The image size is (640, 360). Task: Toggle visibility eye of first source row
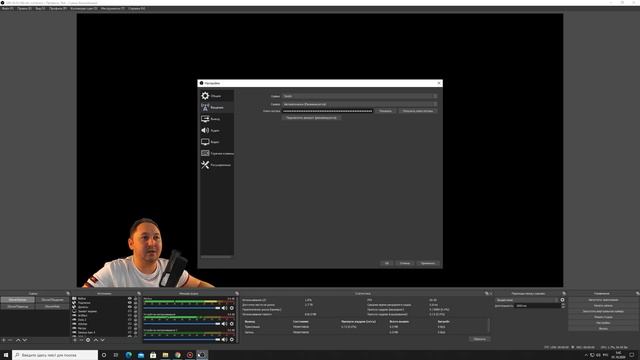[130, 298]
